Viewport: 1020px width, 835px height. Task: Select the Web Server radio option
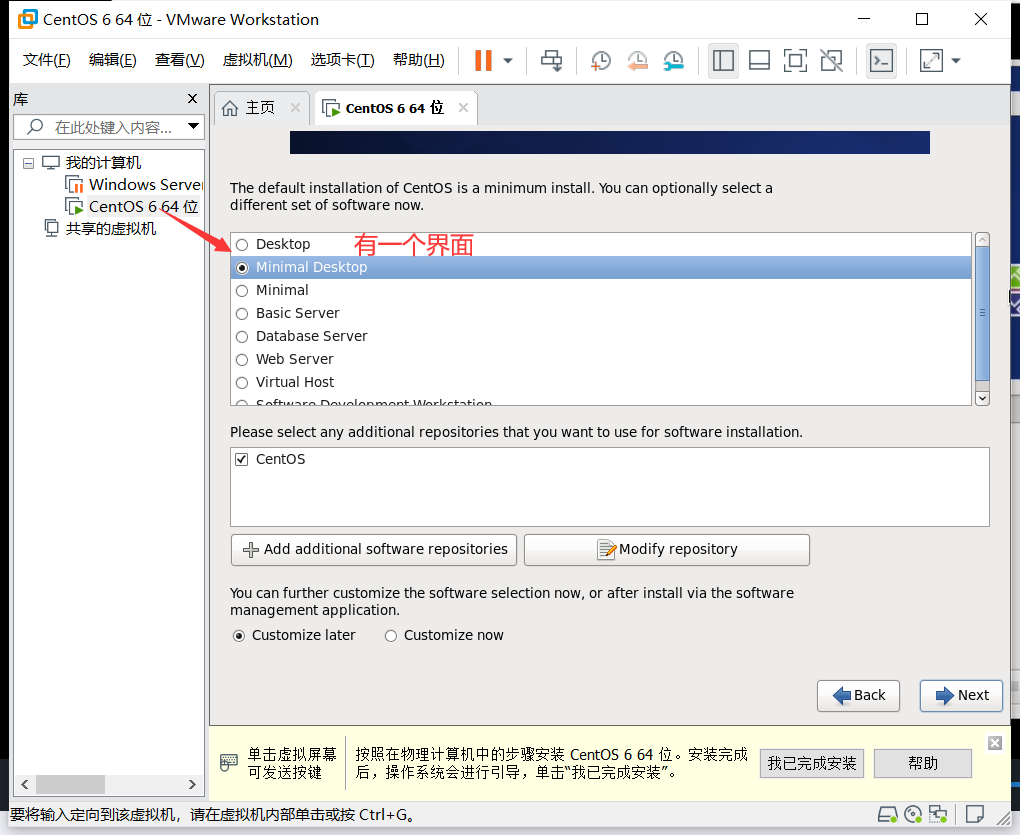[x=242, y=360]
